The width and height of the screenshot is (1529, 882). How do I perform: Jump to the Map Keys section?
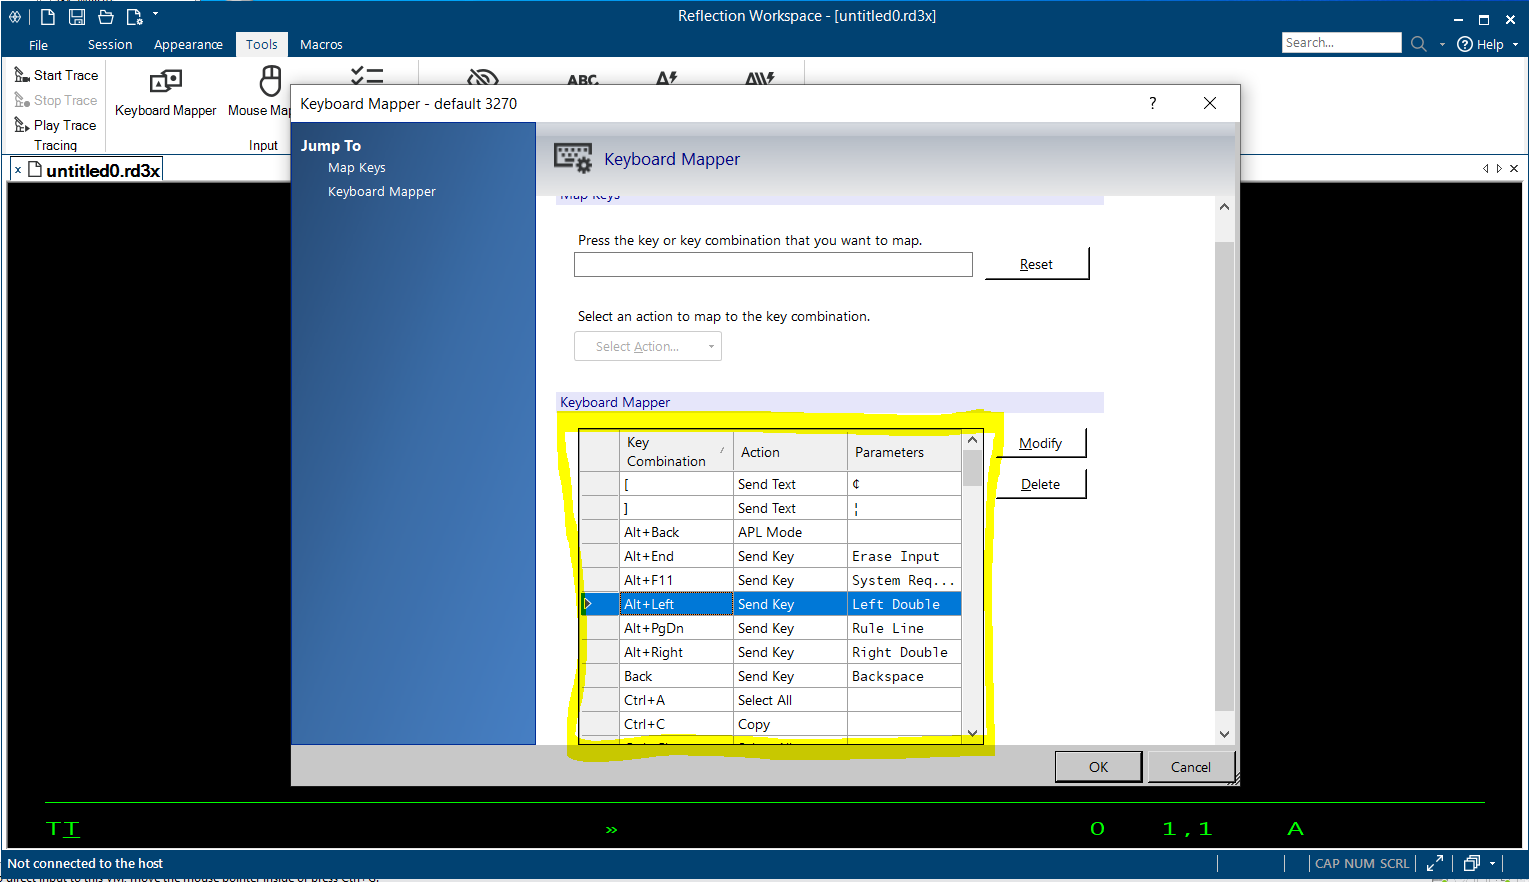click(x=357, y=168)
